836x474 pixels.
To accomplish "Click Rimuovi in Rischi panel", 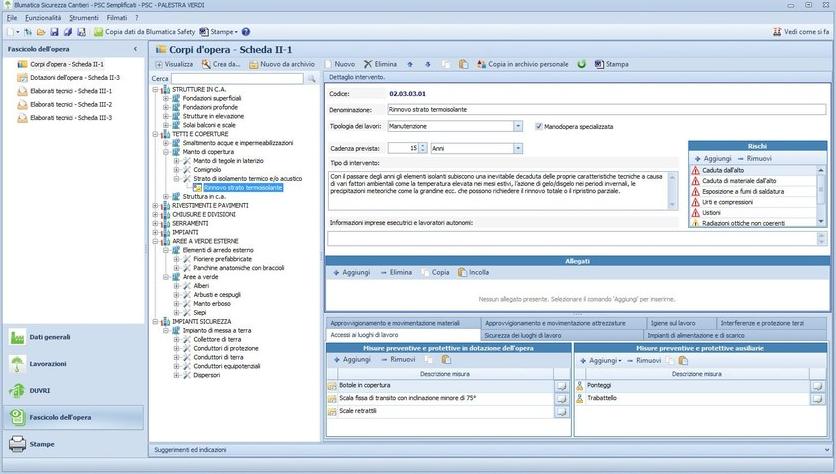I will [x=755, y=159].
